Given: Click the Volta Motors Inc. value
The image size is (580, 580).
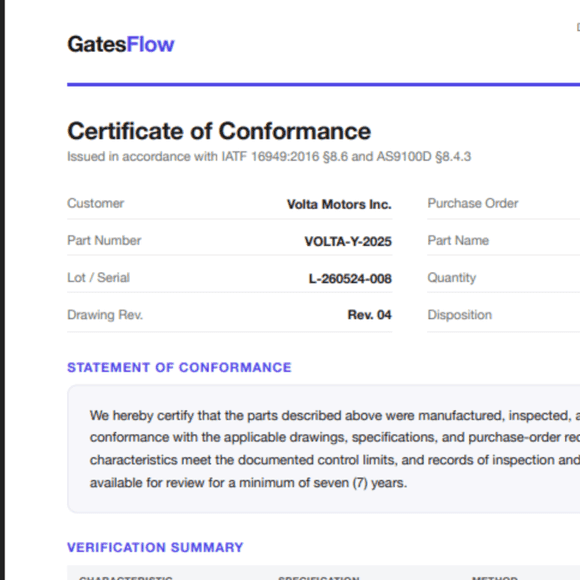Looking at the screenshot, I should 339,204.
